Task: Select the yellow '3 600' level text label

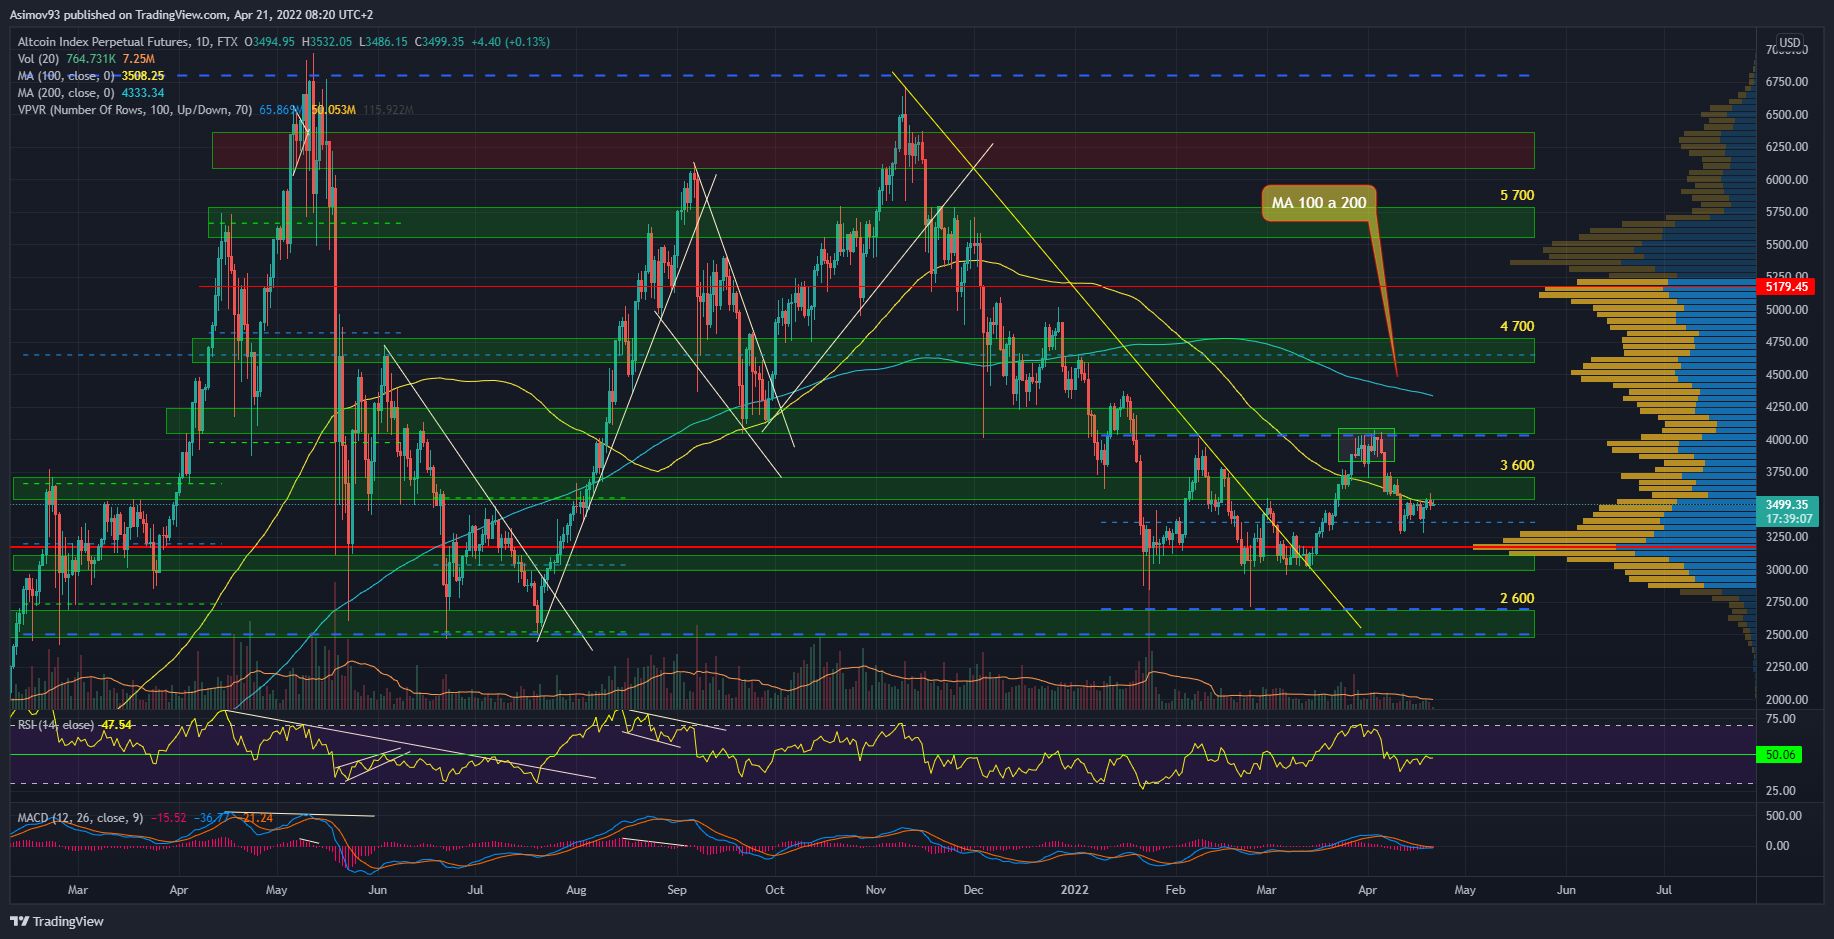Action: click(1516, 465)
